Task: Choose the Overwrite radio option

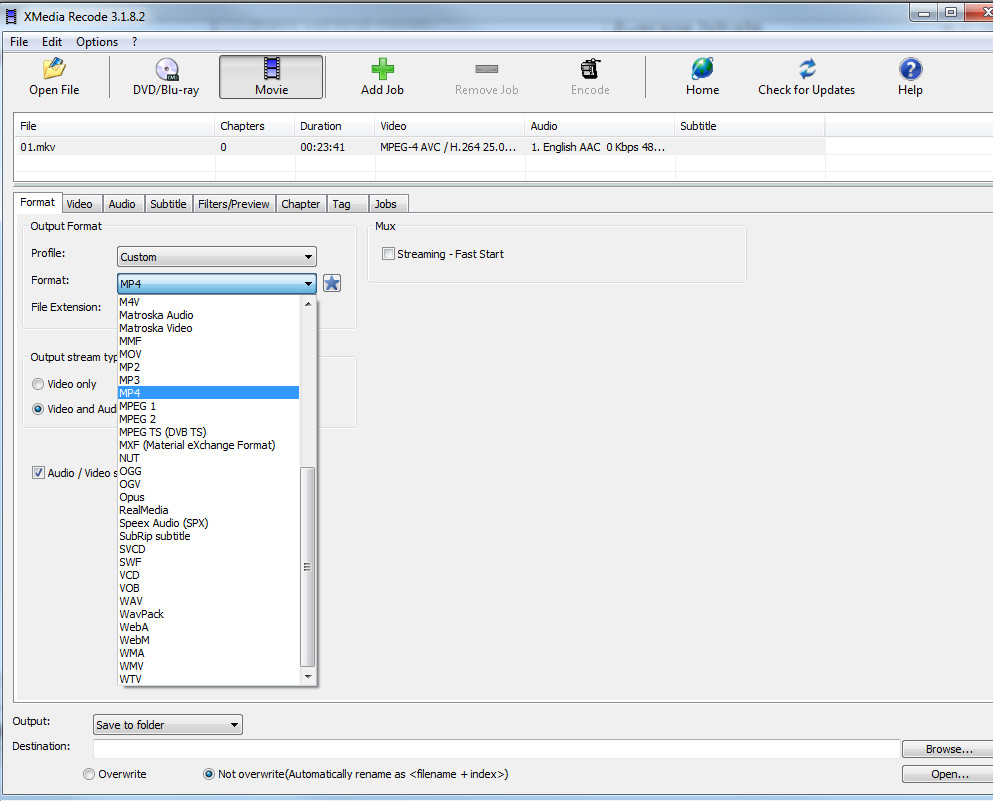Action: [89, 774]
